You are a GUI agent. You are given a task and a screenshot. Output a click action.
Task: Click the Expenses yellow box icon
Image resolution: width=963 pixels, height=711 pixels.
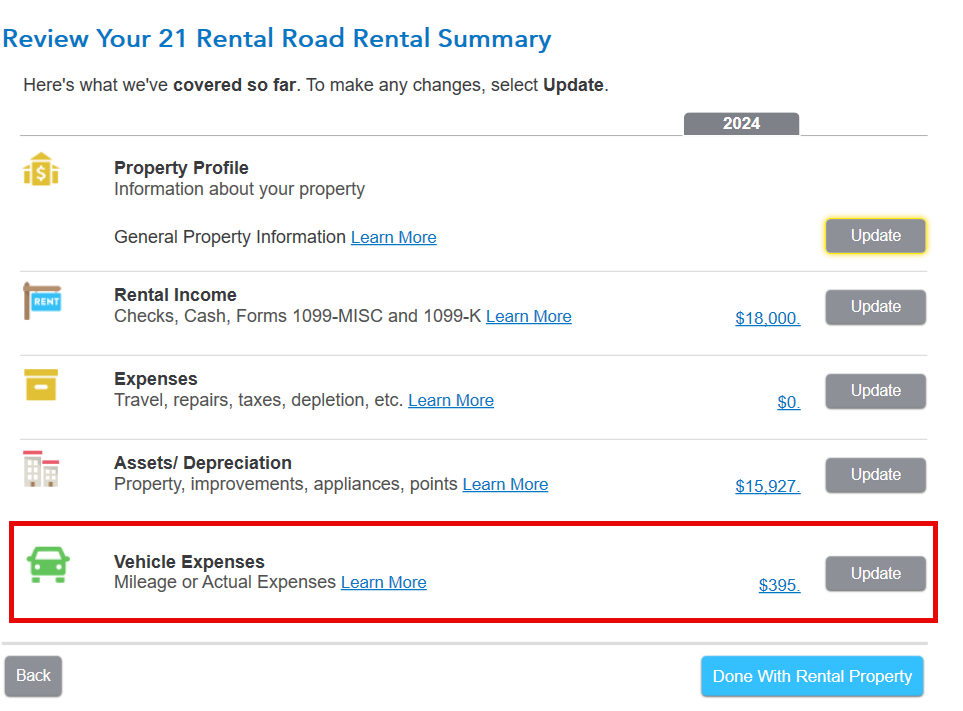[x=41, y=384]
